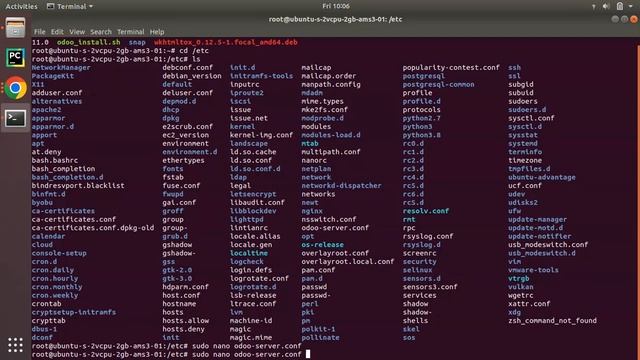Click the cryptsetup-initramfs entry
This screenshot has height=360, width=640.
coord(73,312)
